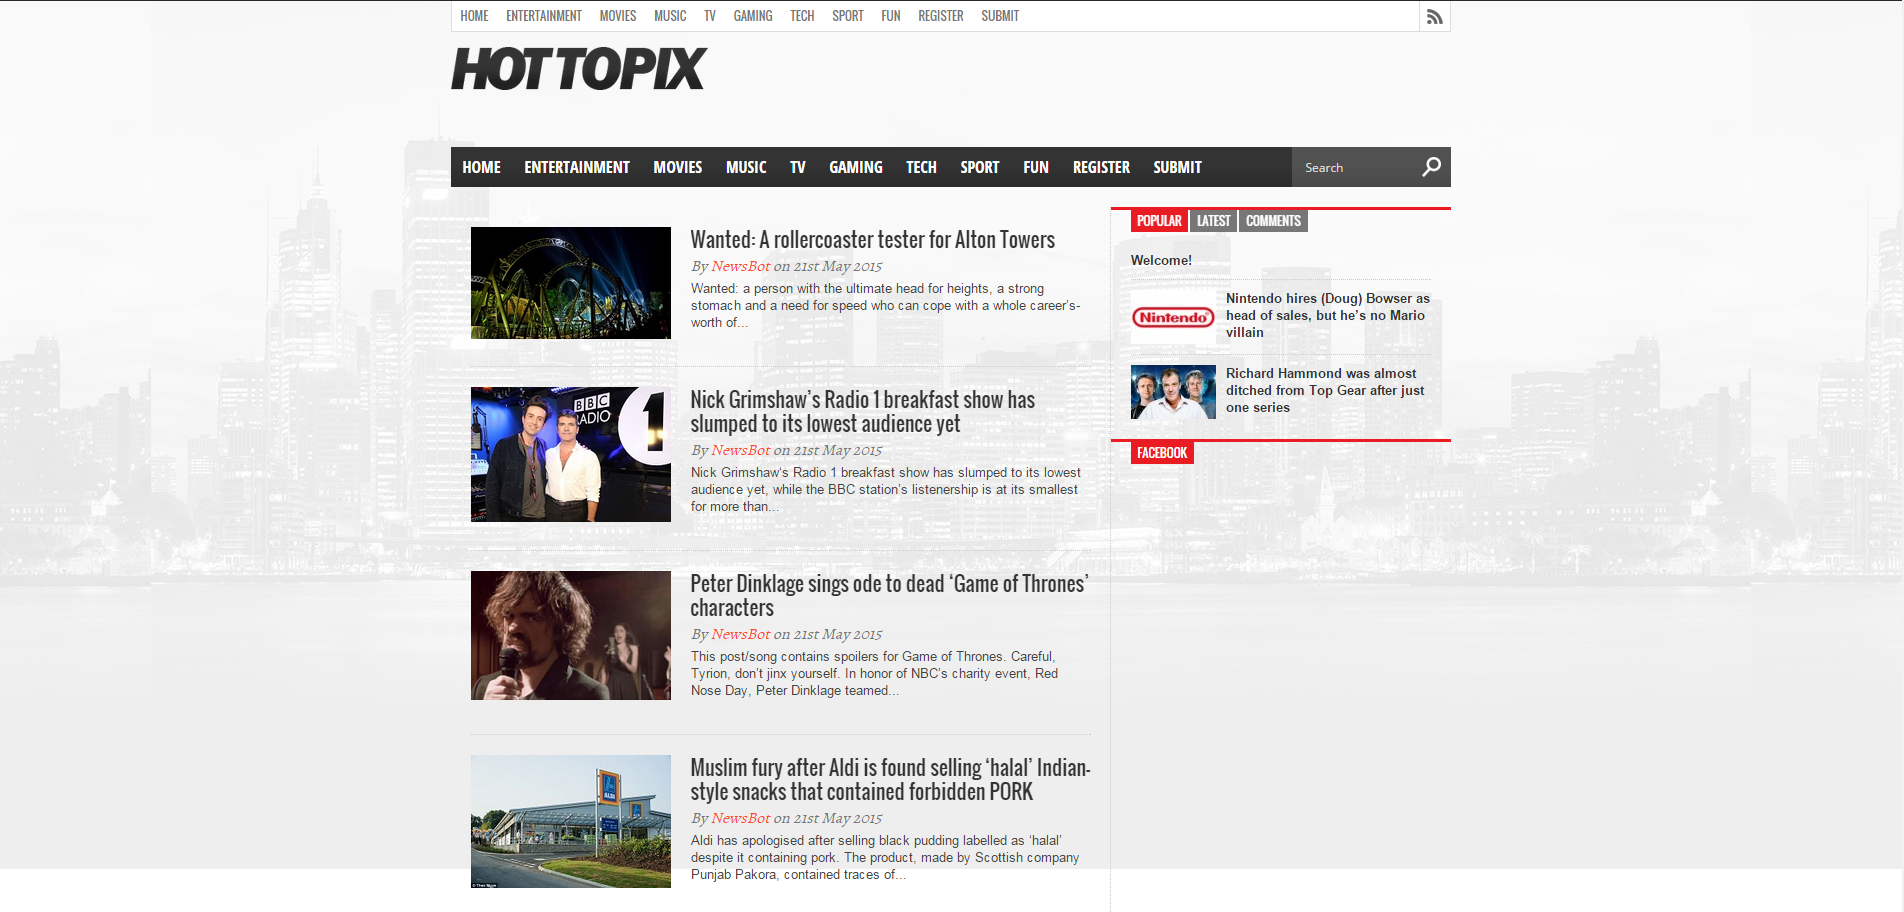
Task: Open Sport in the main navigation bar
Action: click(x=980, y=167)
